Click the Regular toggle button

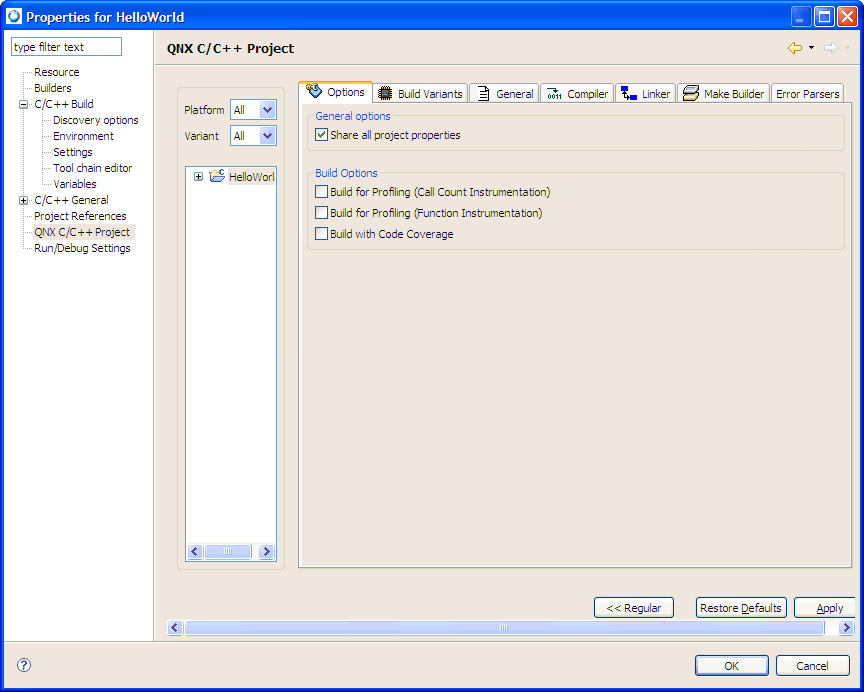pyautogui.click(x=633, y=607)
